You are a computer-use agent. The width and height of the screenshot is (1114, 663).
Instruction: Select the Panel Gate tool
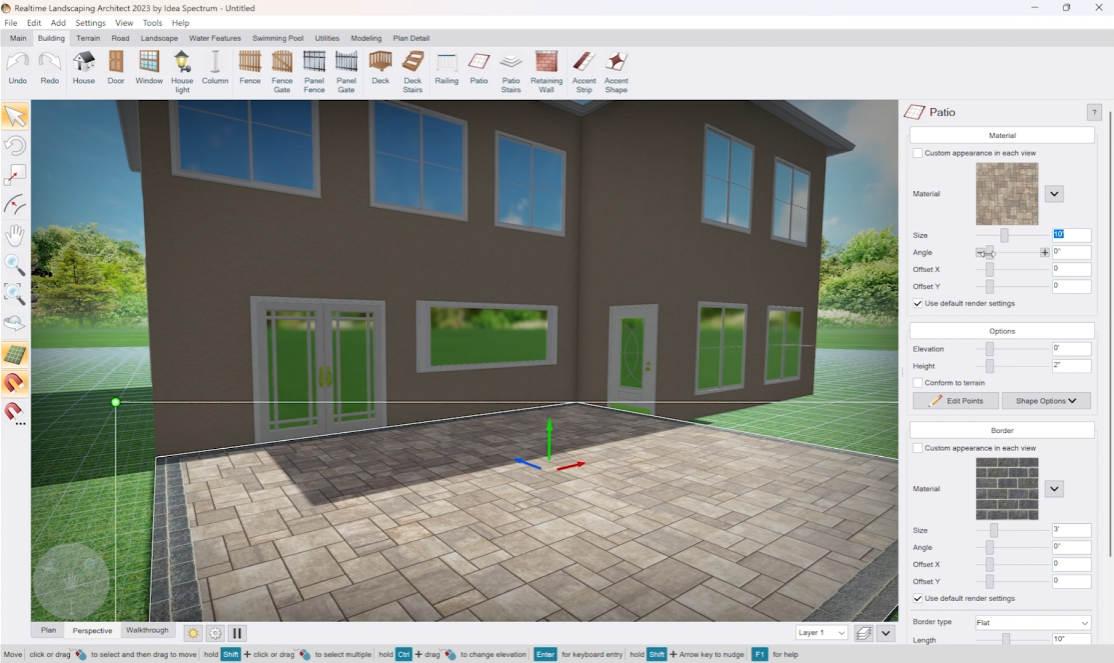[x=346, y=72]
